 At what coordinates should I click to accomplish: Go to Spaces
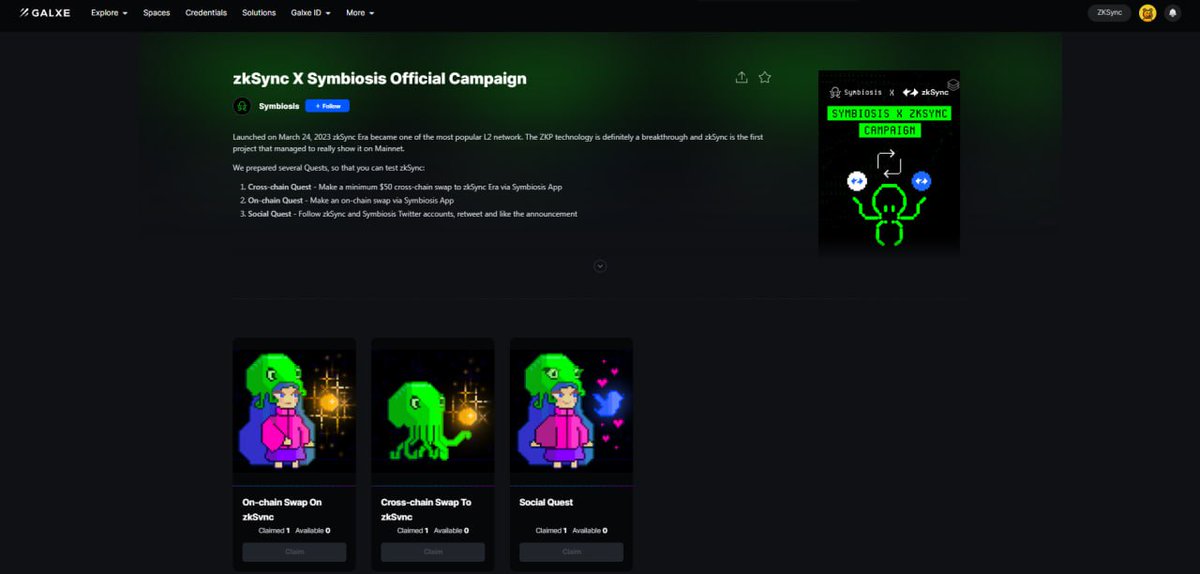[156, 13]
